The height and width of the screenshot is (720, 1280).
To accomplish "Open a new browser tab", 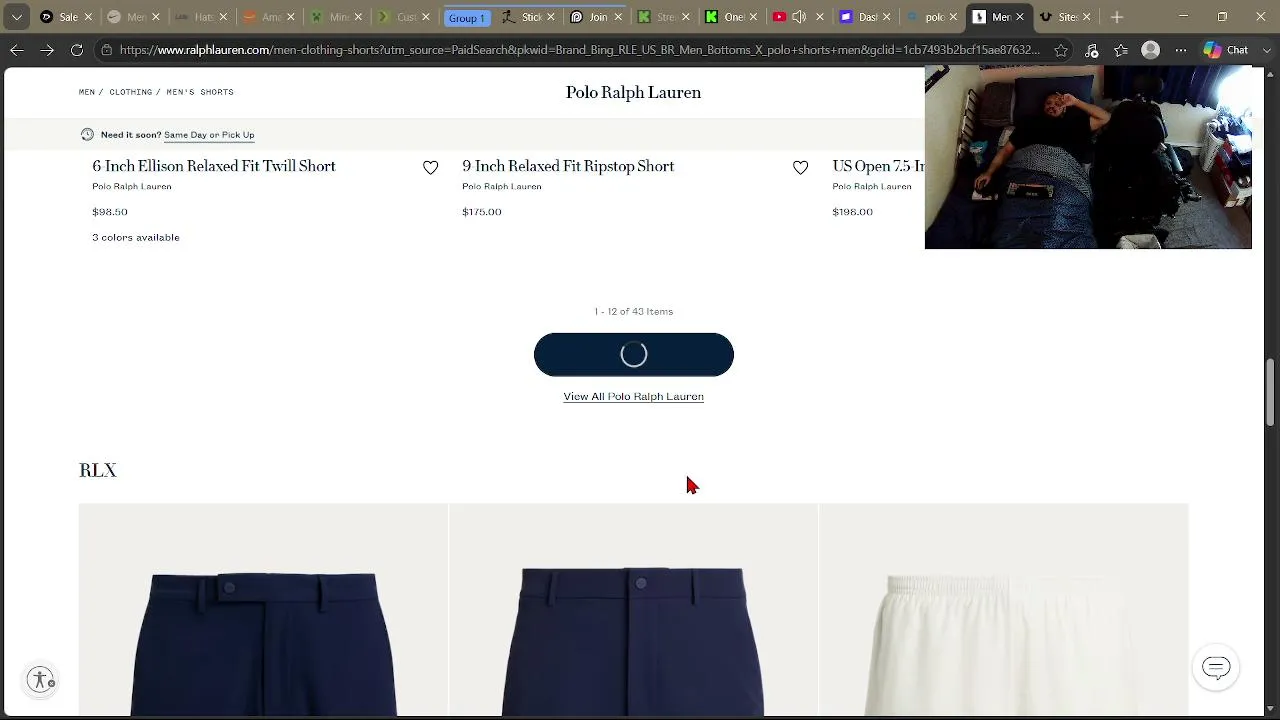I will click(1117, 17).
